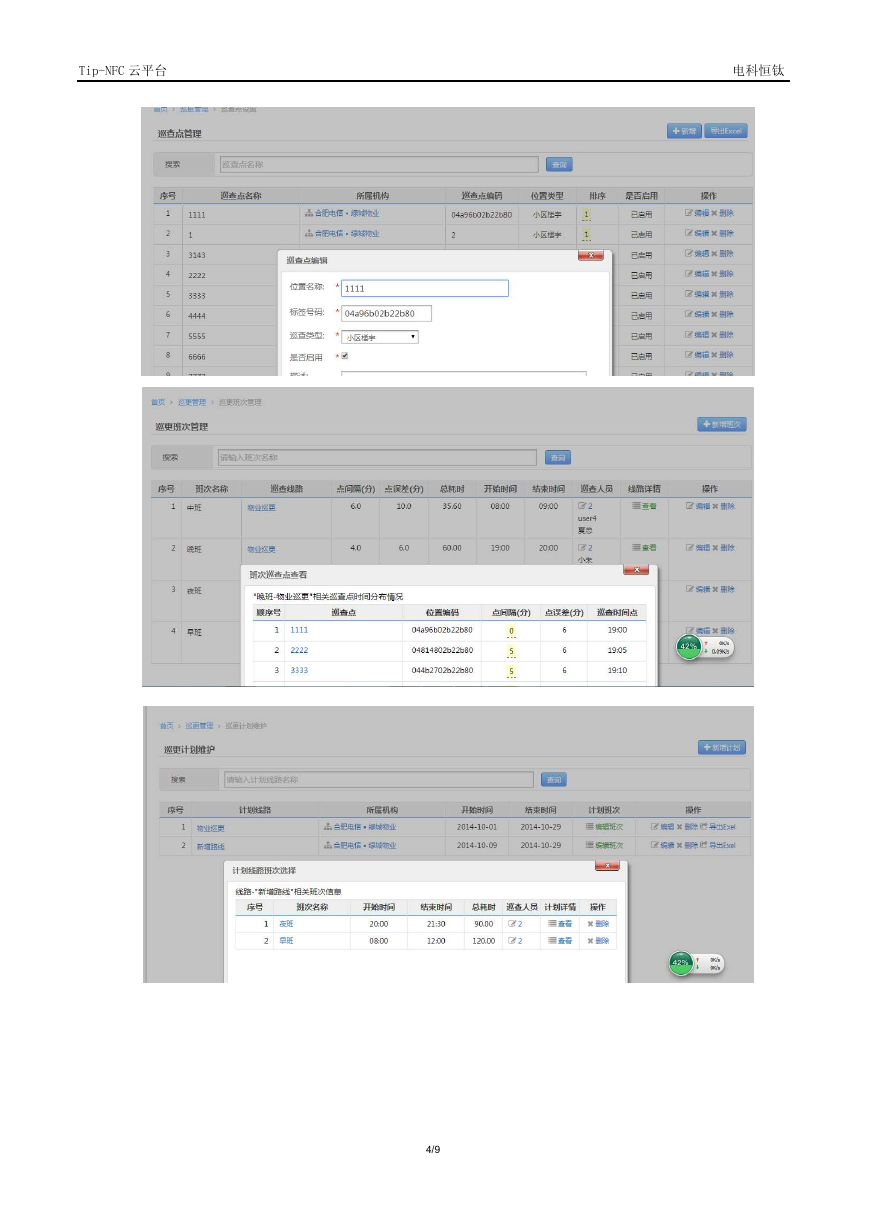
Task: Click the 查看 detail icon for 早班 in dialog
Action: [x=552, y=941]
